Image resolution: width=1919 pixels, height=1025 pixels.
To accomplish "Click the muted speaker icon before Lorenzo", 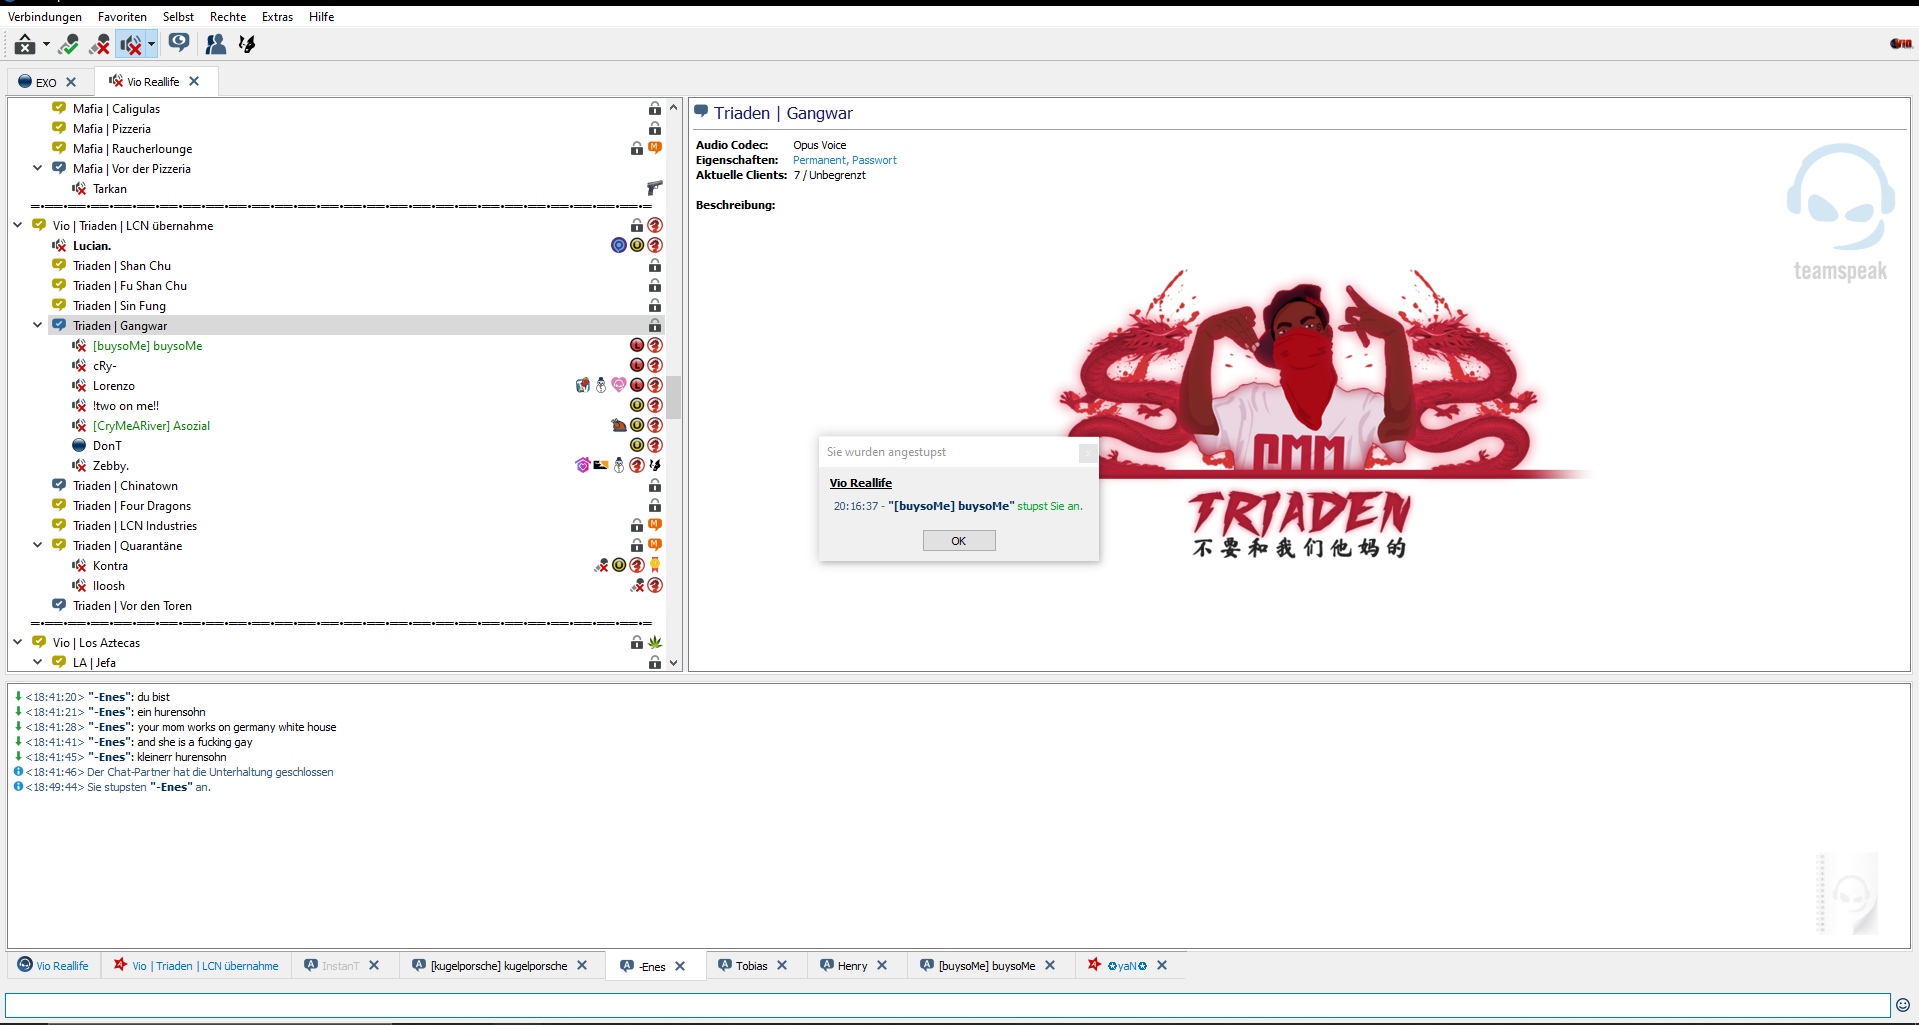I will (x=79, y=386).
